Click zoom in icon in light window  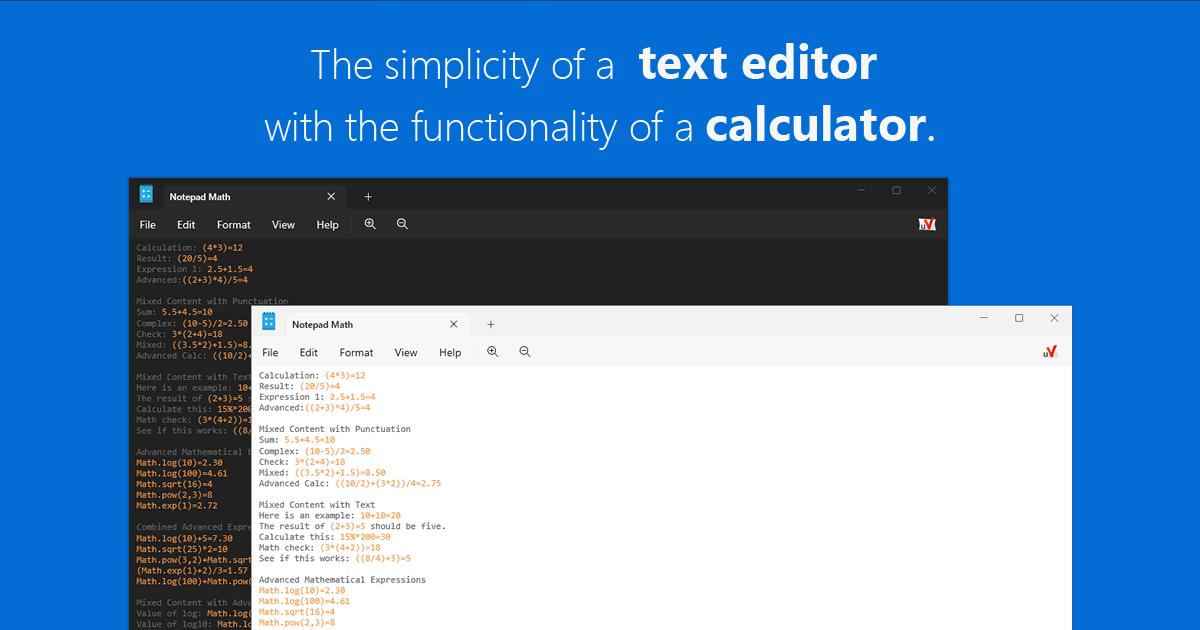click(x=492, y=352)
